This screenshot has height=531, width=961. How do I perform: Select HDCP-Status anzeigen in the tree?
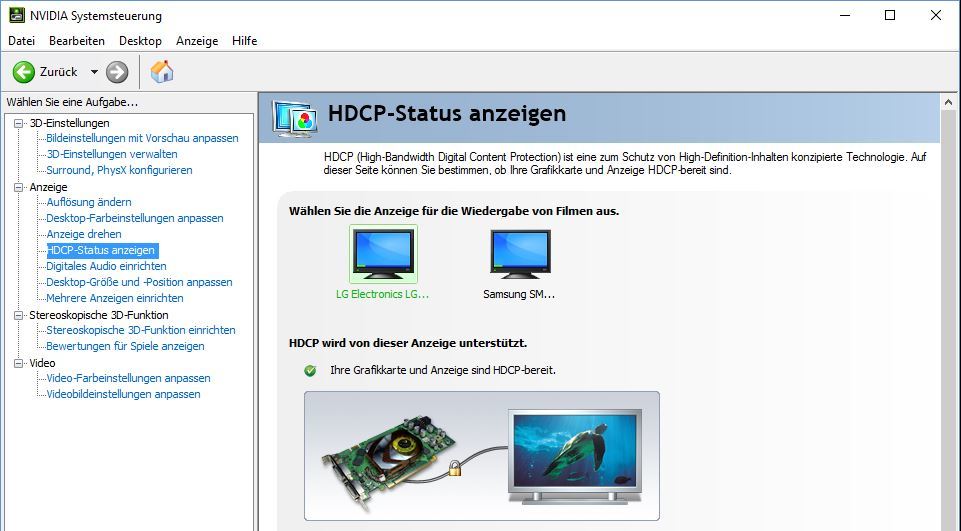tap(102, 250)
